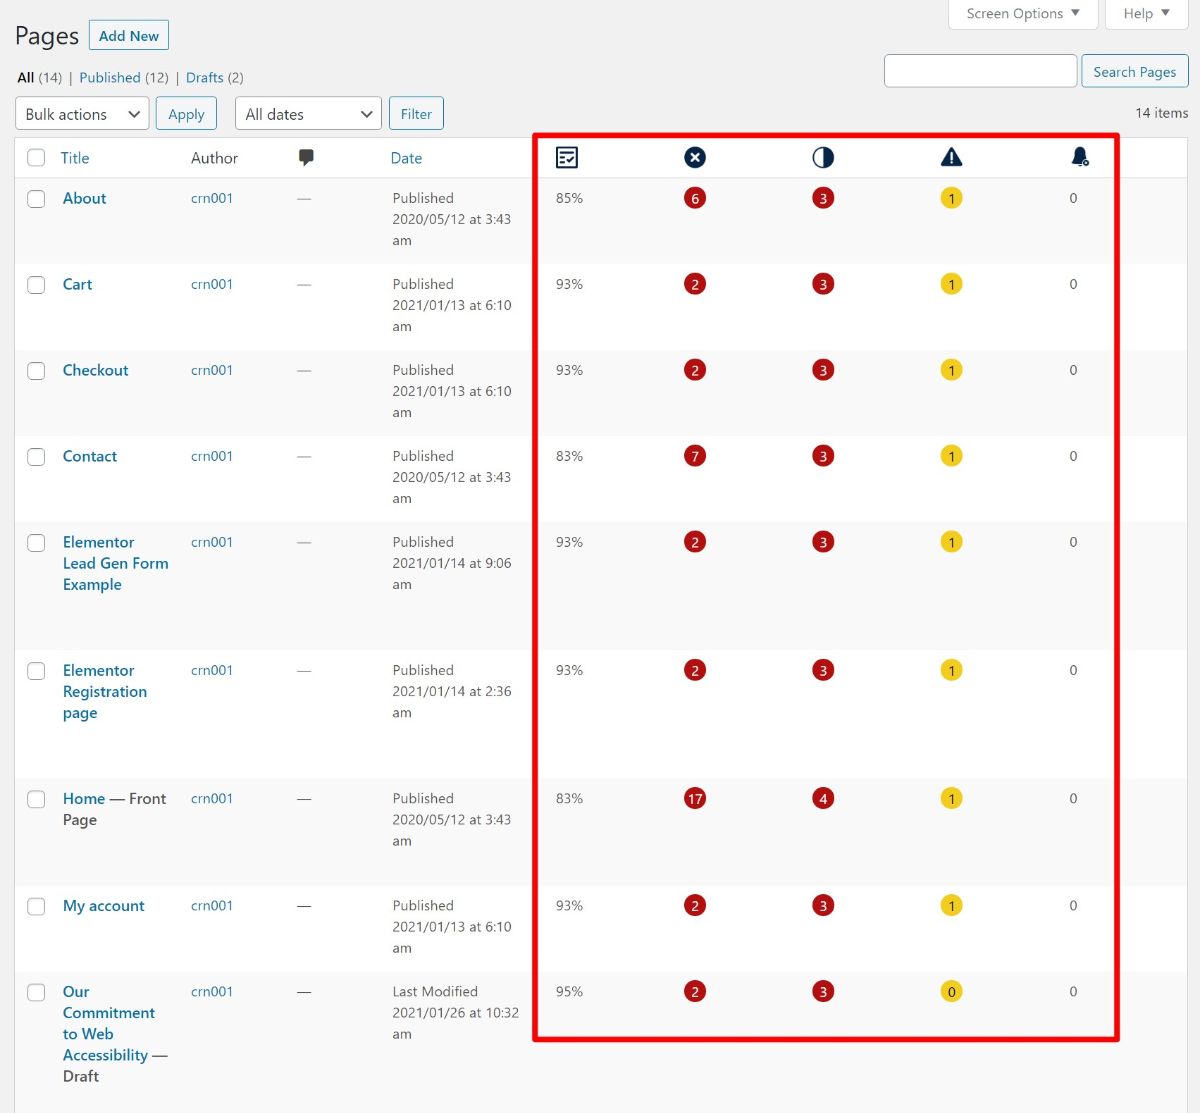This screenshot has height=1113, width=1200.
Task: Click inside the search pages input field
Action: (x=981, y=71)
